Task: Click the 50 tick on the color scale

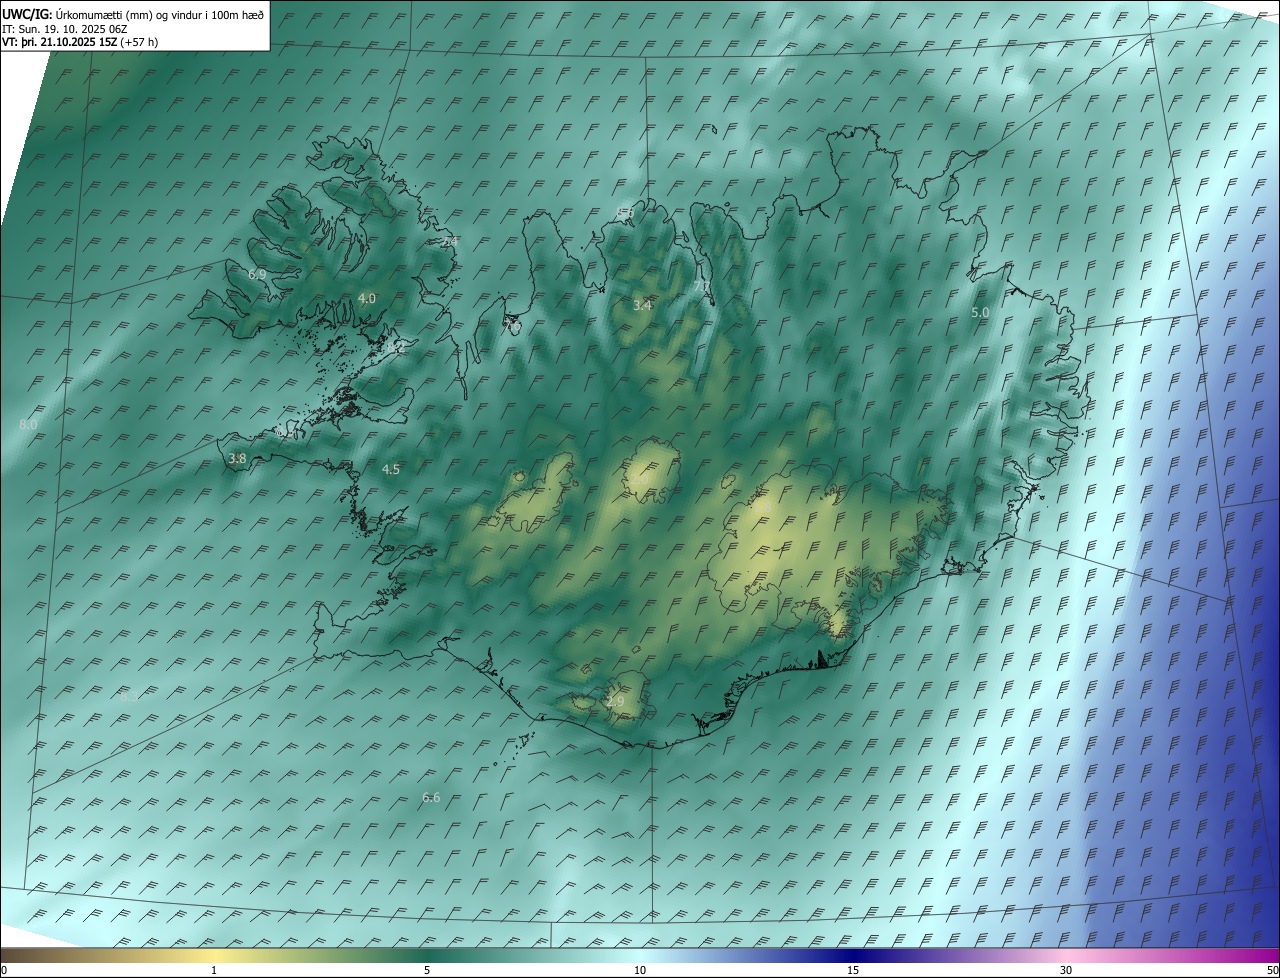Action: click(x=1272, y=970)
